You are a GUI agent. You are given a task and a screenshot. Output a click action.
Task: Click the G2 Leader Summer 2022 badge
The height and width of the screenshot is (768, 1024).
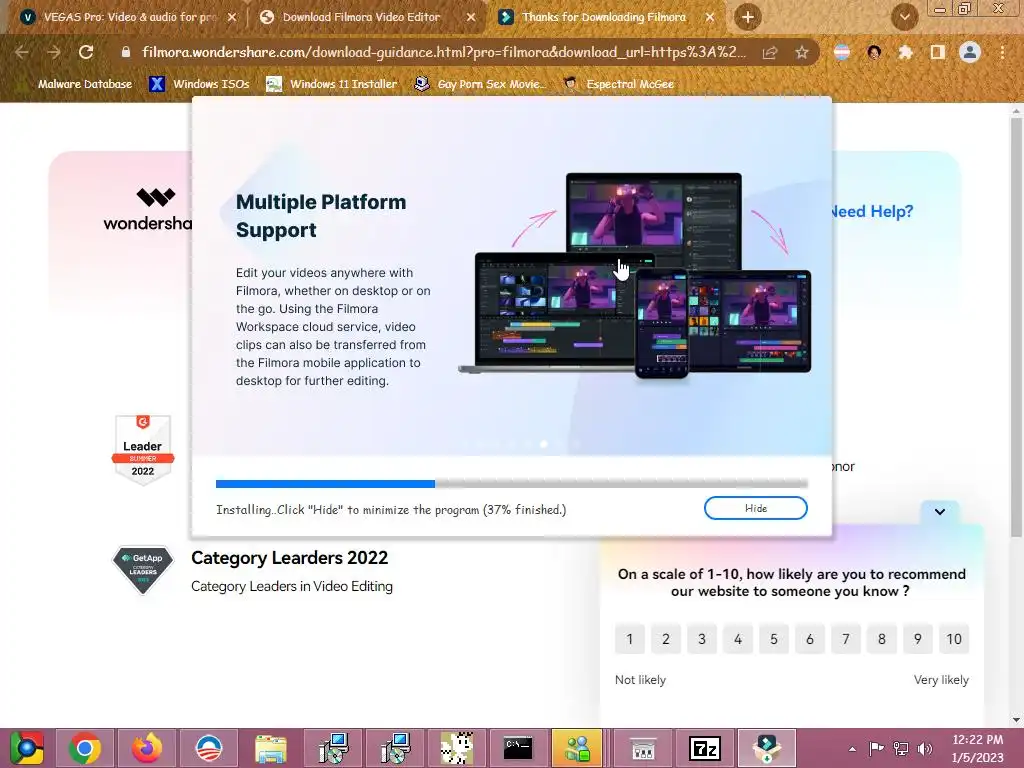[143, 449]
